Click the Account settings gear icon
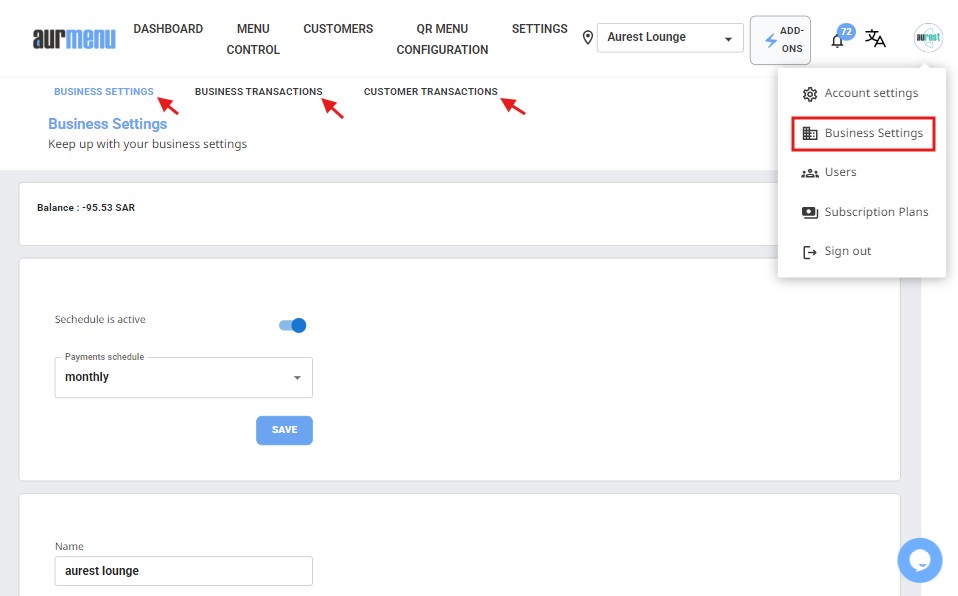958x596 pixels. click(810, 94)
